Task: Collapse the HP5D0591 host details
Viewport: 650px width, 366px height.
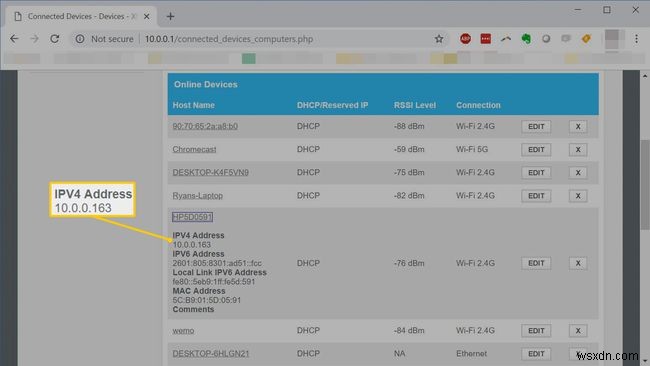Action: point(192,217)
